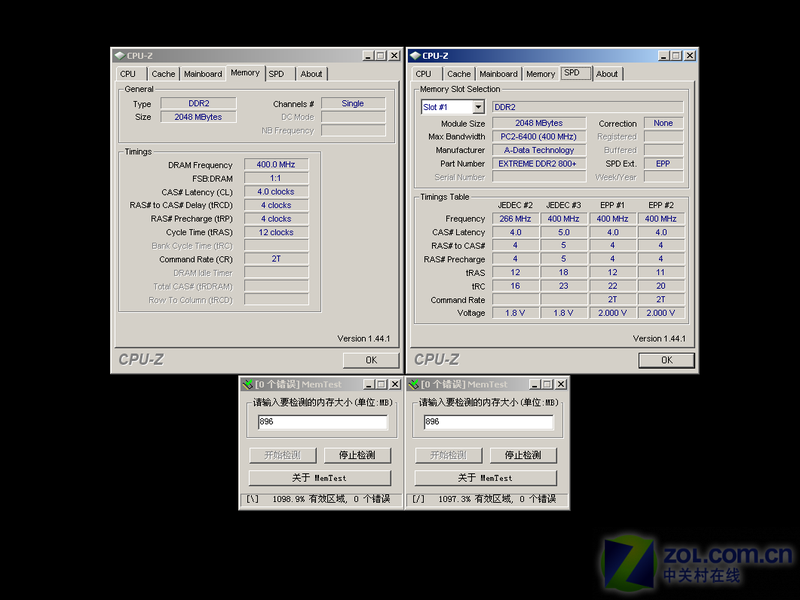Screen dimensions: 800x600
Task: Click JEDEC #3 tRC value 23
Action: pyautogui.click(x=564, y=286)
